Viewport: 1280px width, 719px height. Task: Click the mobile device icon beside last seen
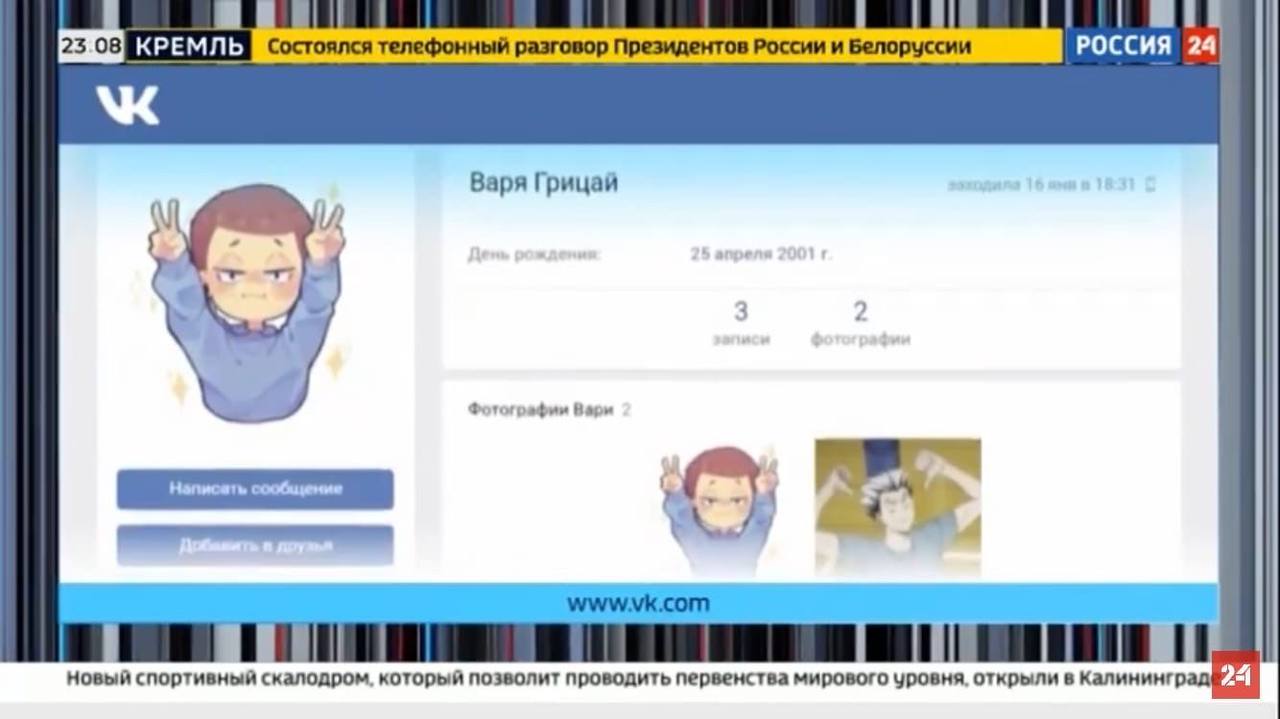pyautogui.click(x=1150, y=184)
